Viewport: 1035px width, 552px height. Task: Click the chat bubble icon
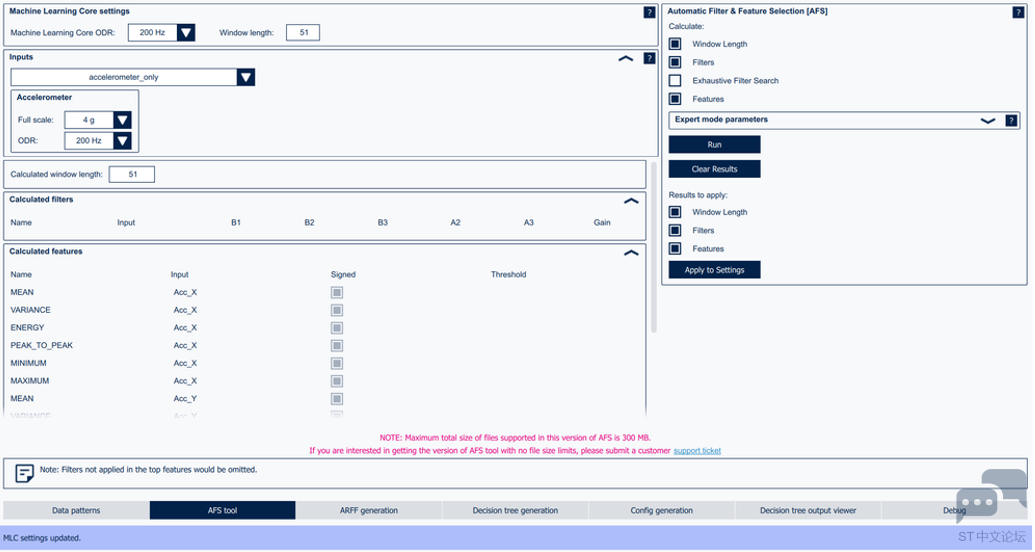click(x=978, y=502)
